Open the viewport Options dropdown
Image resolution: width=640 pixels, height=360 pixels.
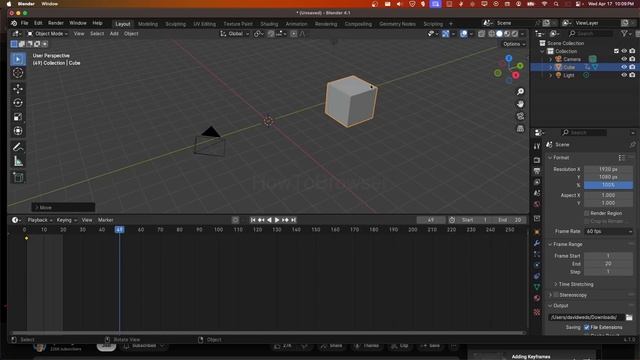click(514, 44)
